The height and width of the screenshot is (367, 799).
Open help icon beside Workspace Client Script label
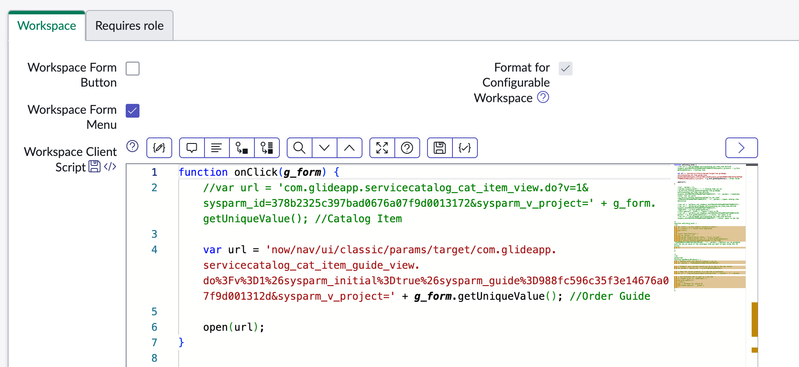coord(132,147)
